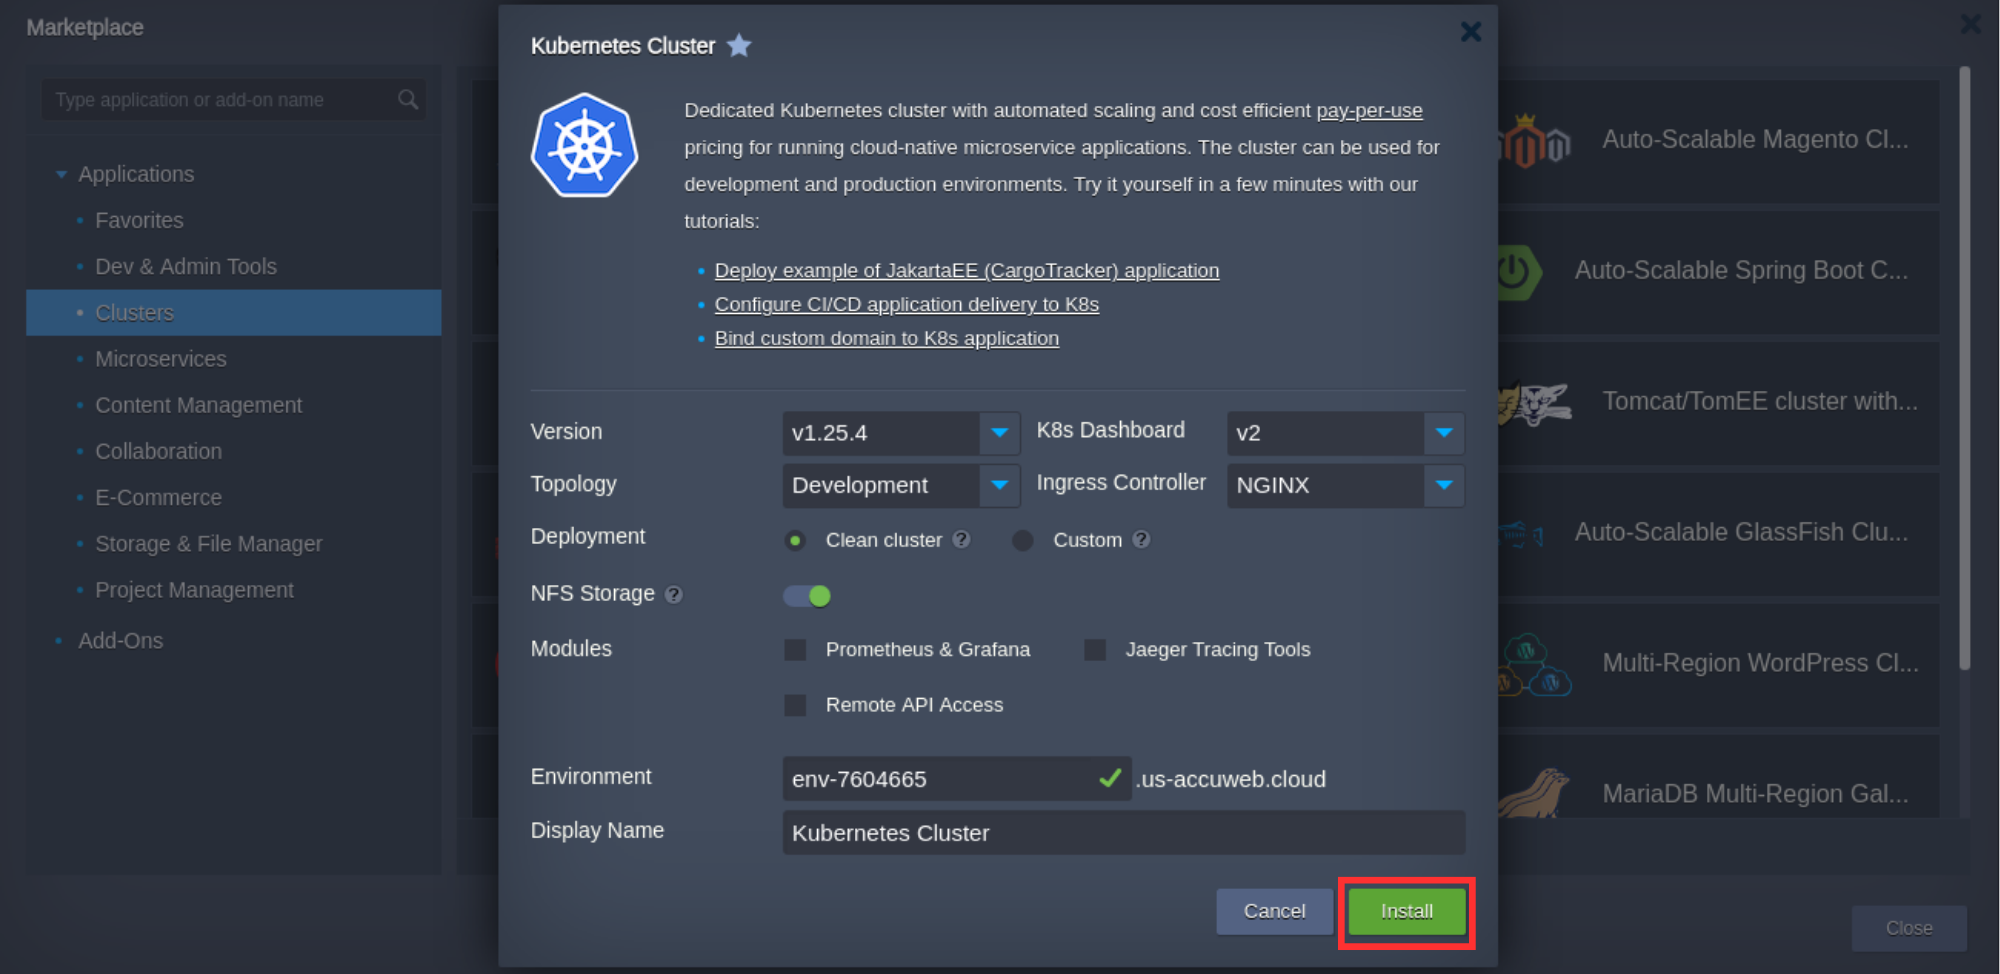Open the Bind custom domain tutorial link
The height and width of the screenshot is (974, 2000).
point(886,339)
